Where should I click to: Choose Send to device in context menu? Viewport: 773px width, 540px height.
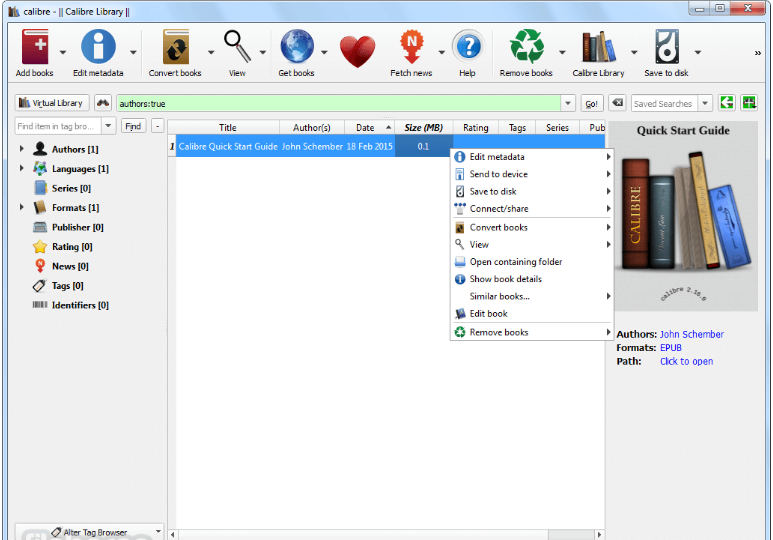pyautogui.click(x=532, y=174)
